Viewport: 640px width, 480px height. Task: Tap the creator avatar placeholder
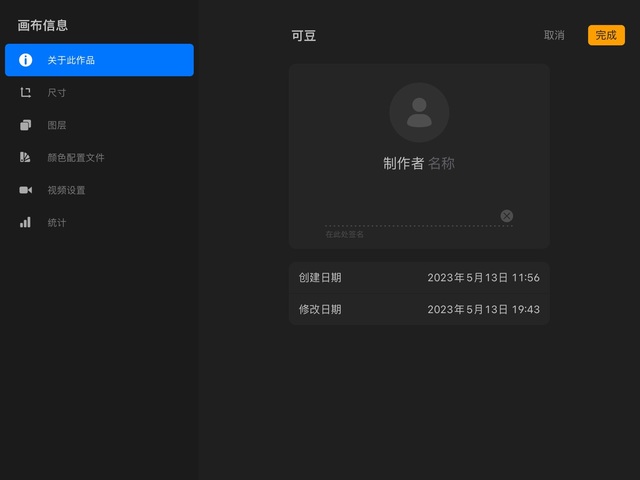click(x=419, y=112)
